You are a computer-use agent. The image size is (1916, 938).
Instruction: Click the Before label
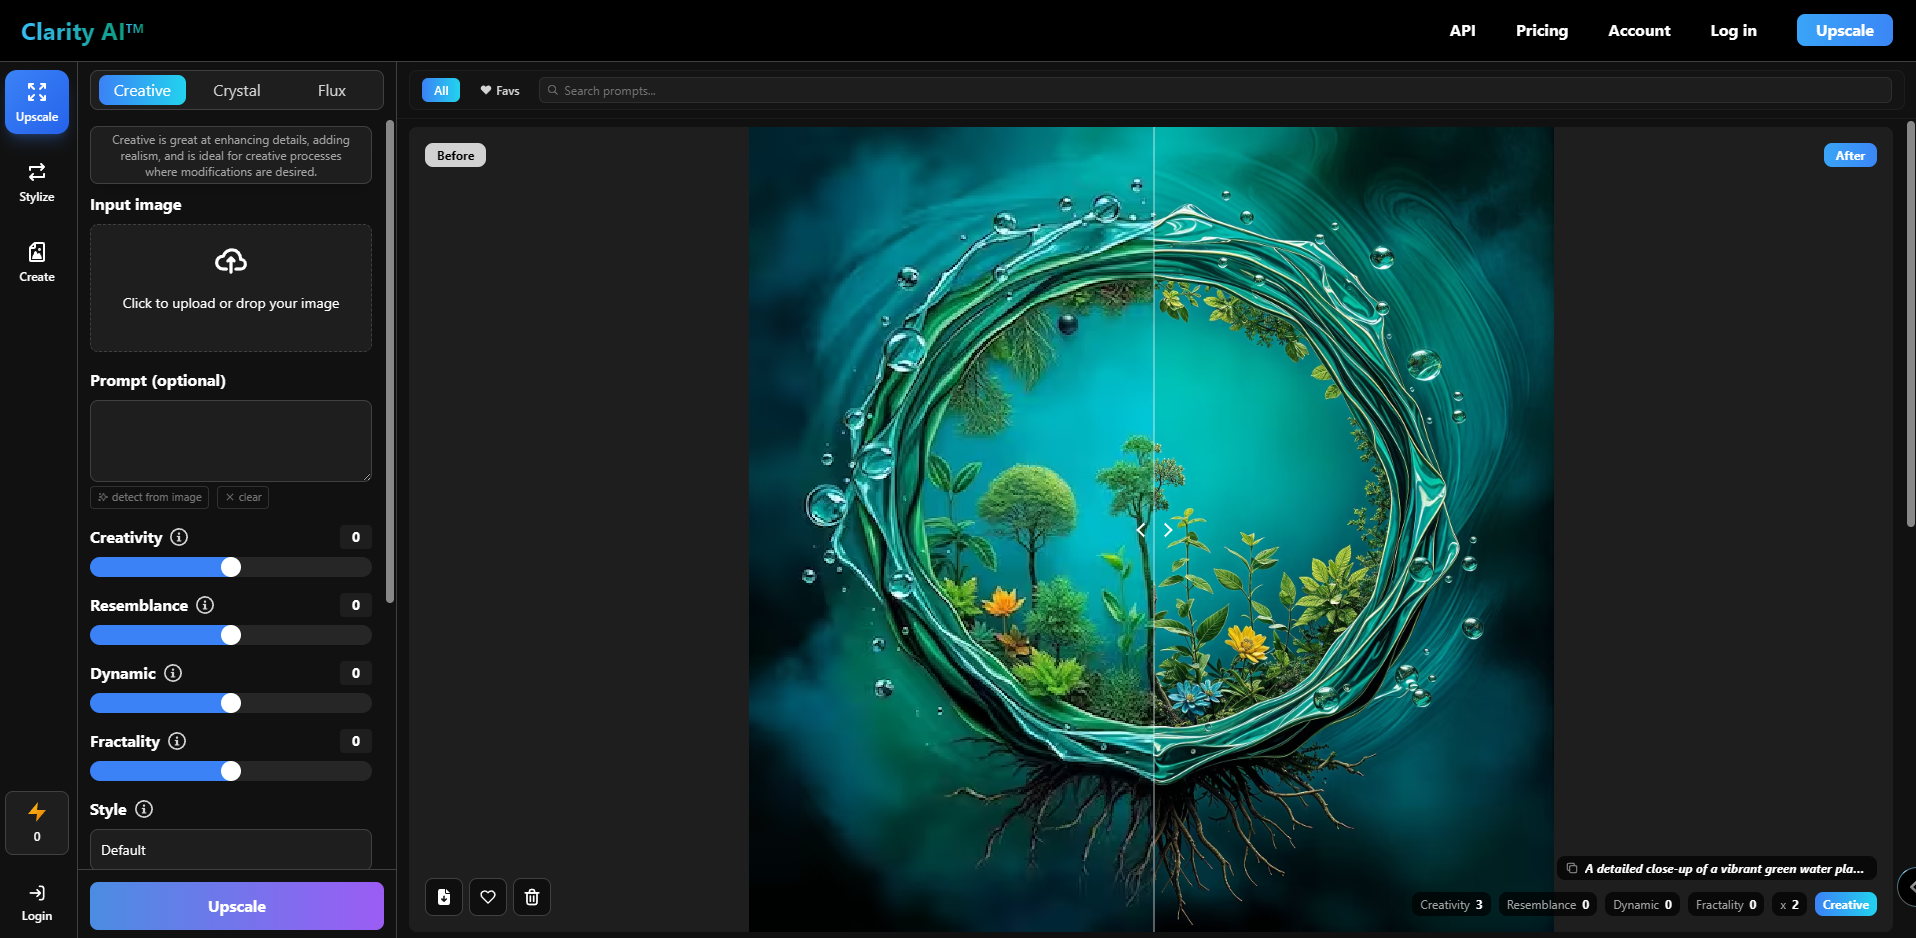(x=455, y=155)
